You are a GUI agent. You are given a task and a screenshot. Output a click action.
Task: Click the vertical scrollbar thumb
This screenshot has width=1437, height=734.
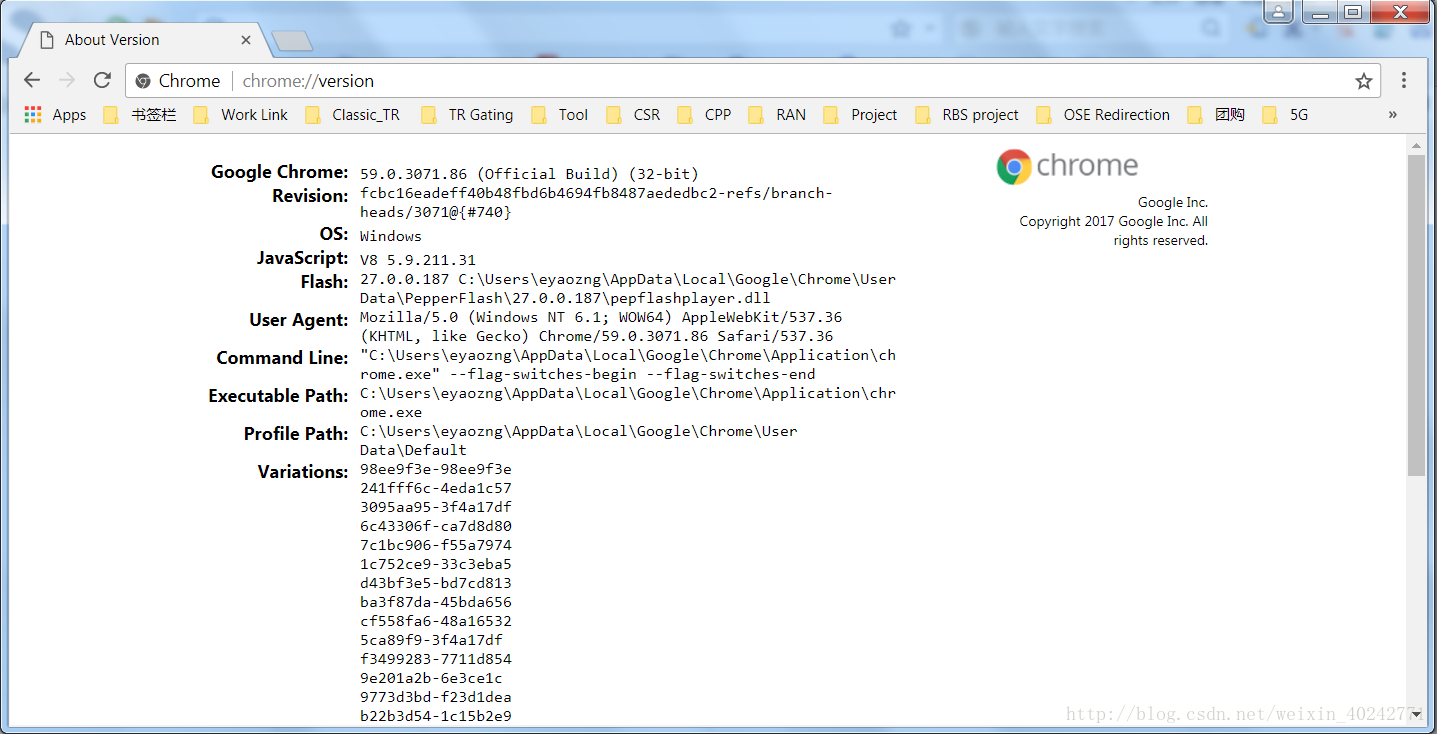pos(1416,315)
